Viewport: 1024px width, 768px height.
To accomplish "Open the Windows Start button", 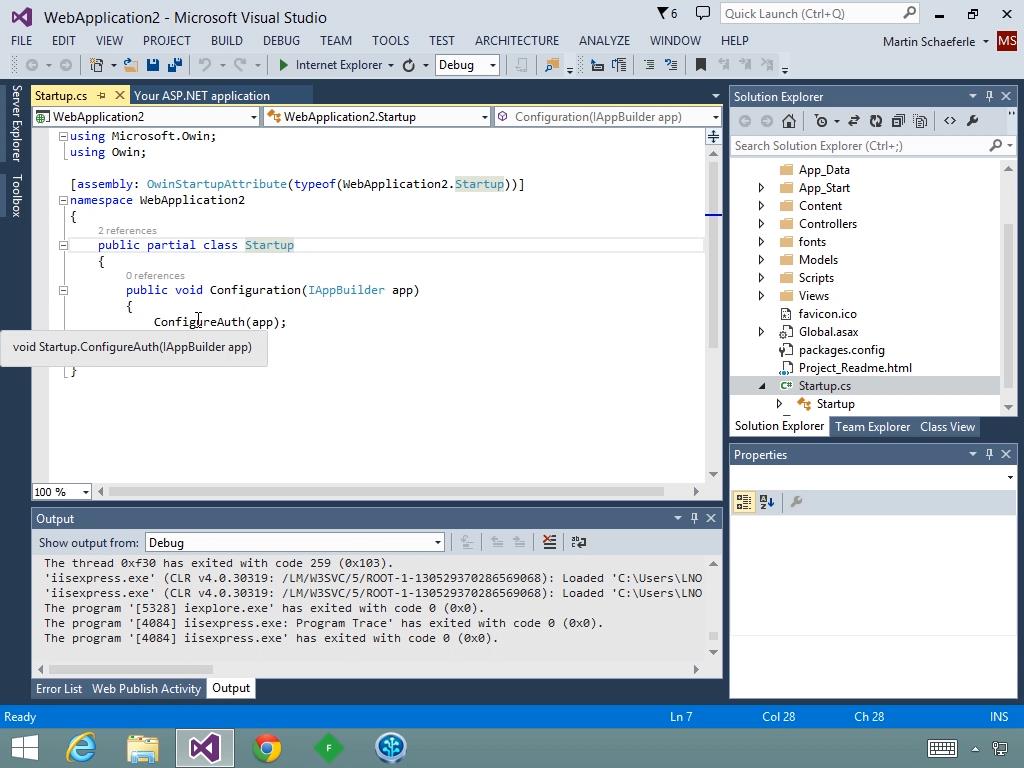I will [25, 748].
